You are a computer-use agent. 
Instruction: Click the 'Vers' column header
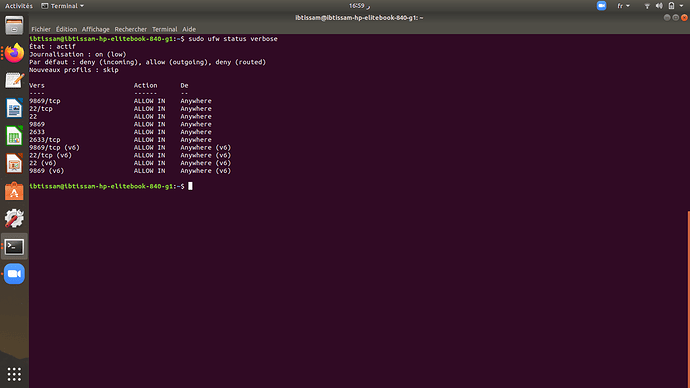tap(37, 85)
